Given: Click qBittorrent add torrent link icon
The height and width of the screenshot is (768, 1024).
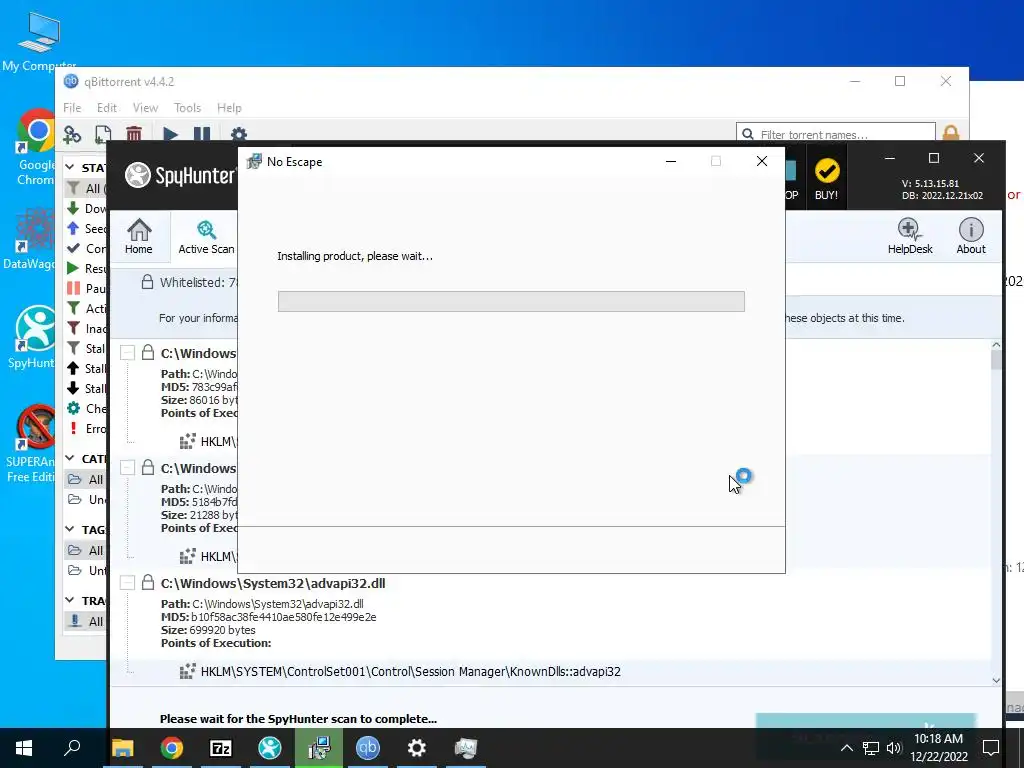Looking at the screenshot, I should click(x=72, y=135).
